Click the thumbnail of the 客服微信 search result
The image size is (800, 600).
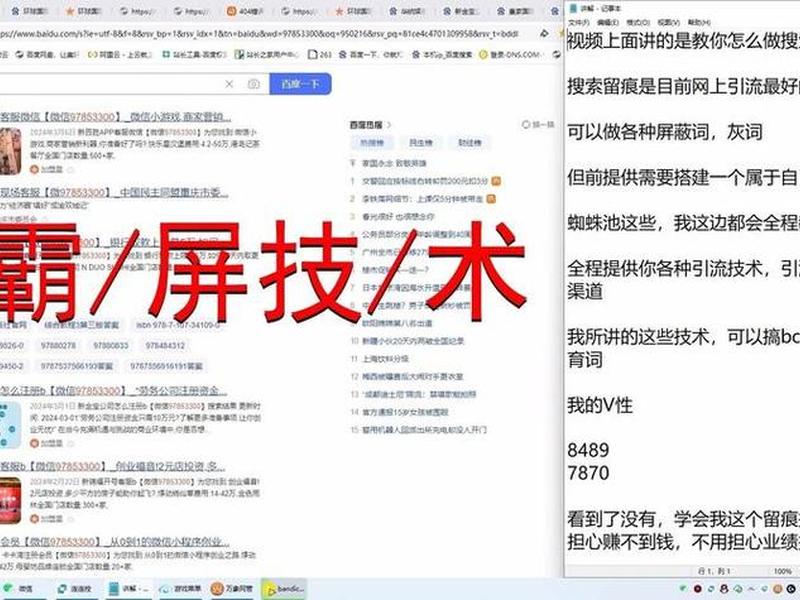click(x=10, y=151)
